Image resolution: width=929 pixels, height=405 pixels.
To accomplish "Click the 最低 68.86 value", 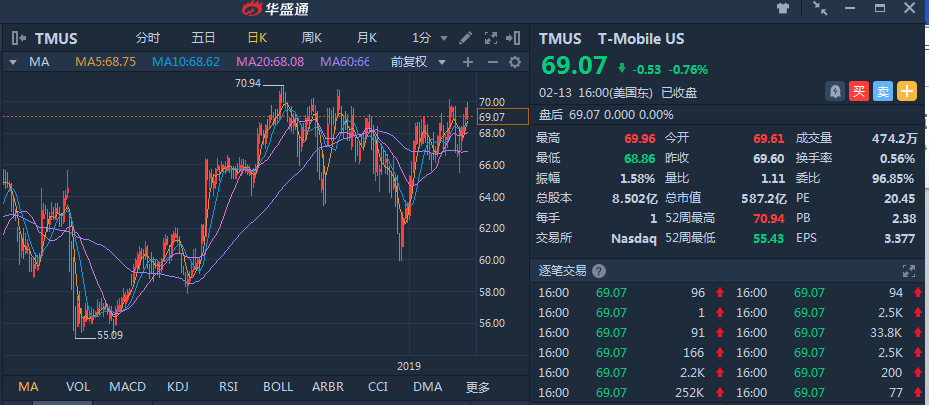I will [639, 158].
